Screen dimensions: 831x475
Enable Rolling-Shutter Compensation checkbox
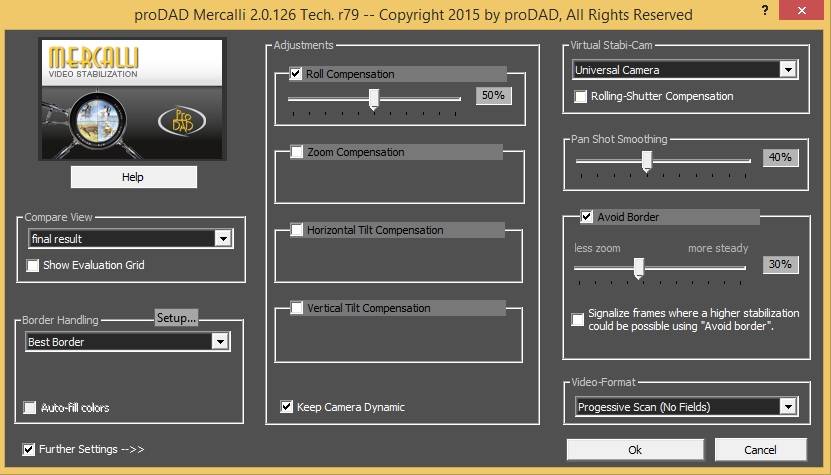point(581,96)
